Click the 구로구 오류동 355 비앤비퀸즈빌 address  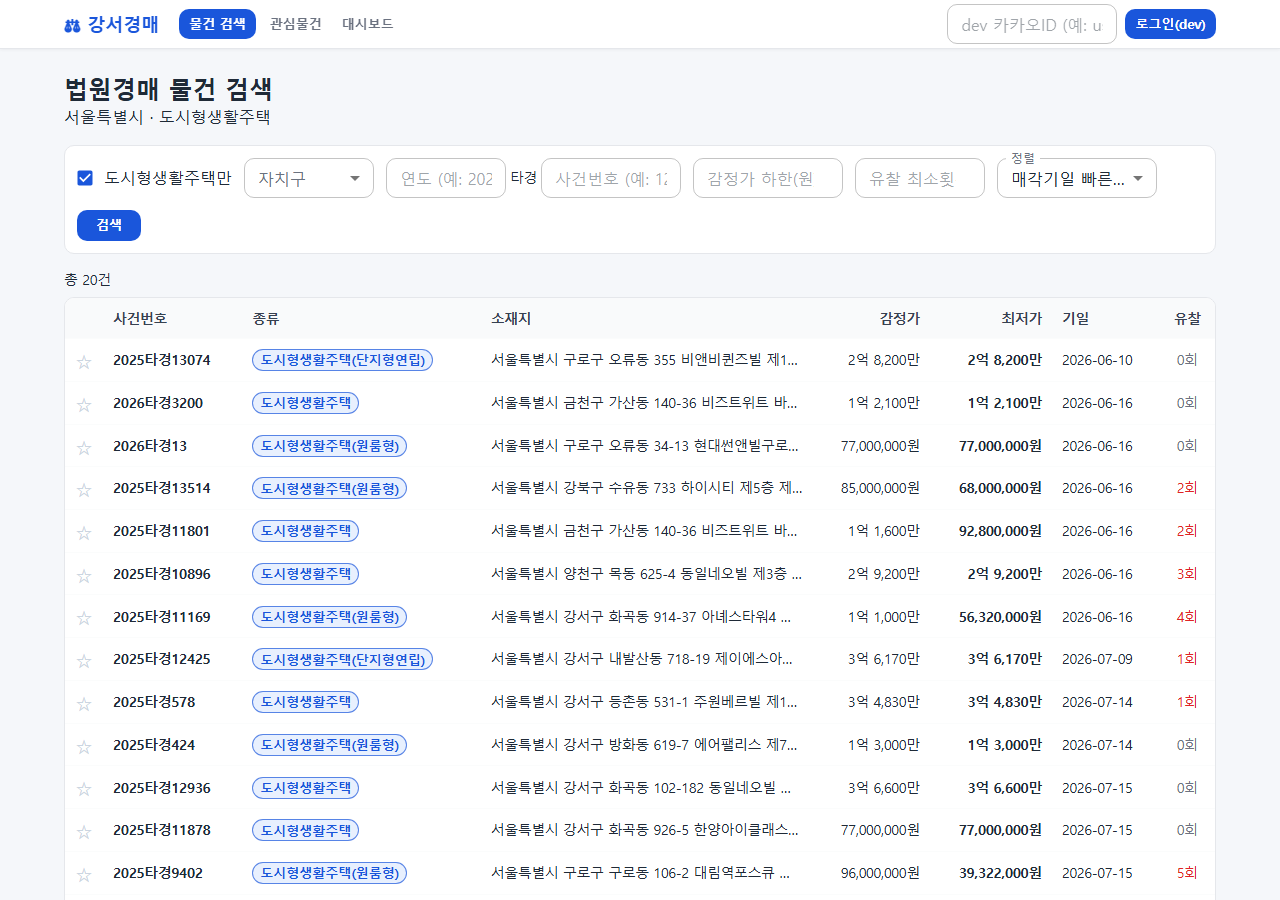click(645, 360)
